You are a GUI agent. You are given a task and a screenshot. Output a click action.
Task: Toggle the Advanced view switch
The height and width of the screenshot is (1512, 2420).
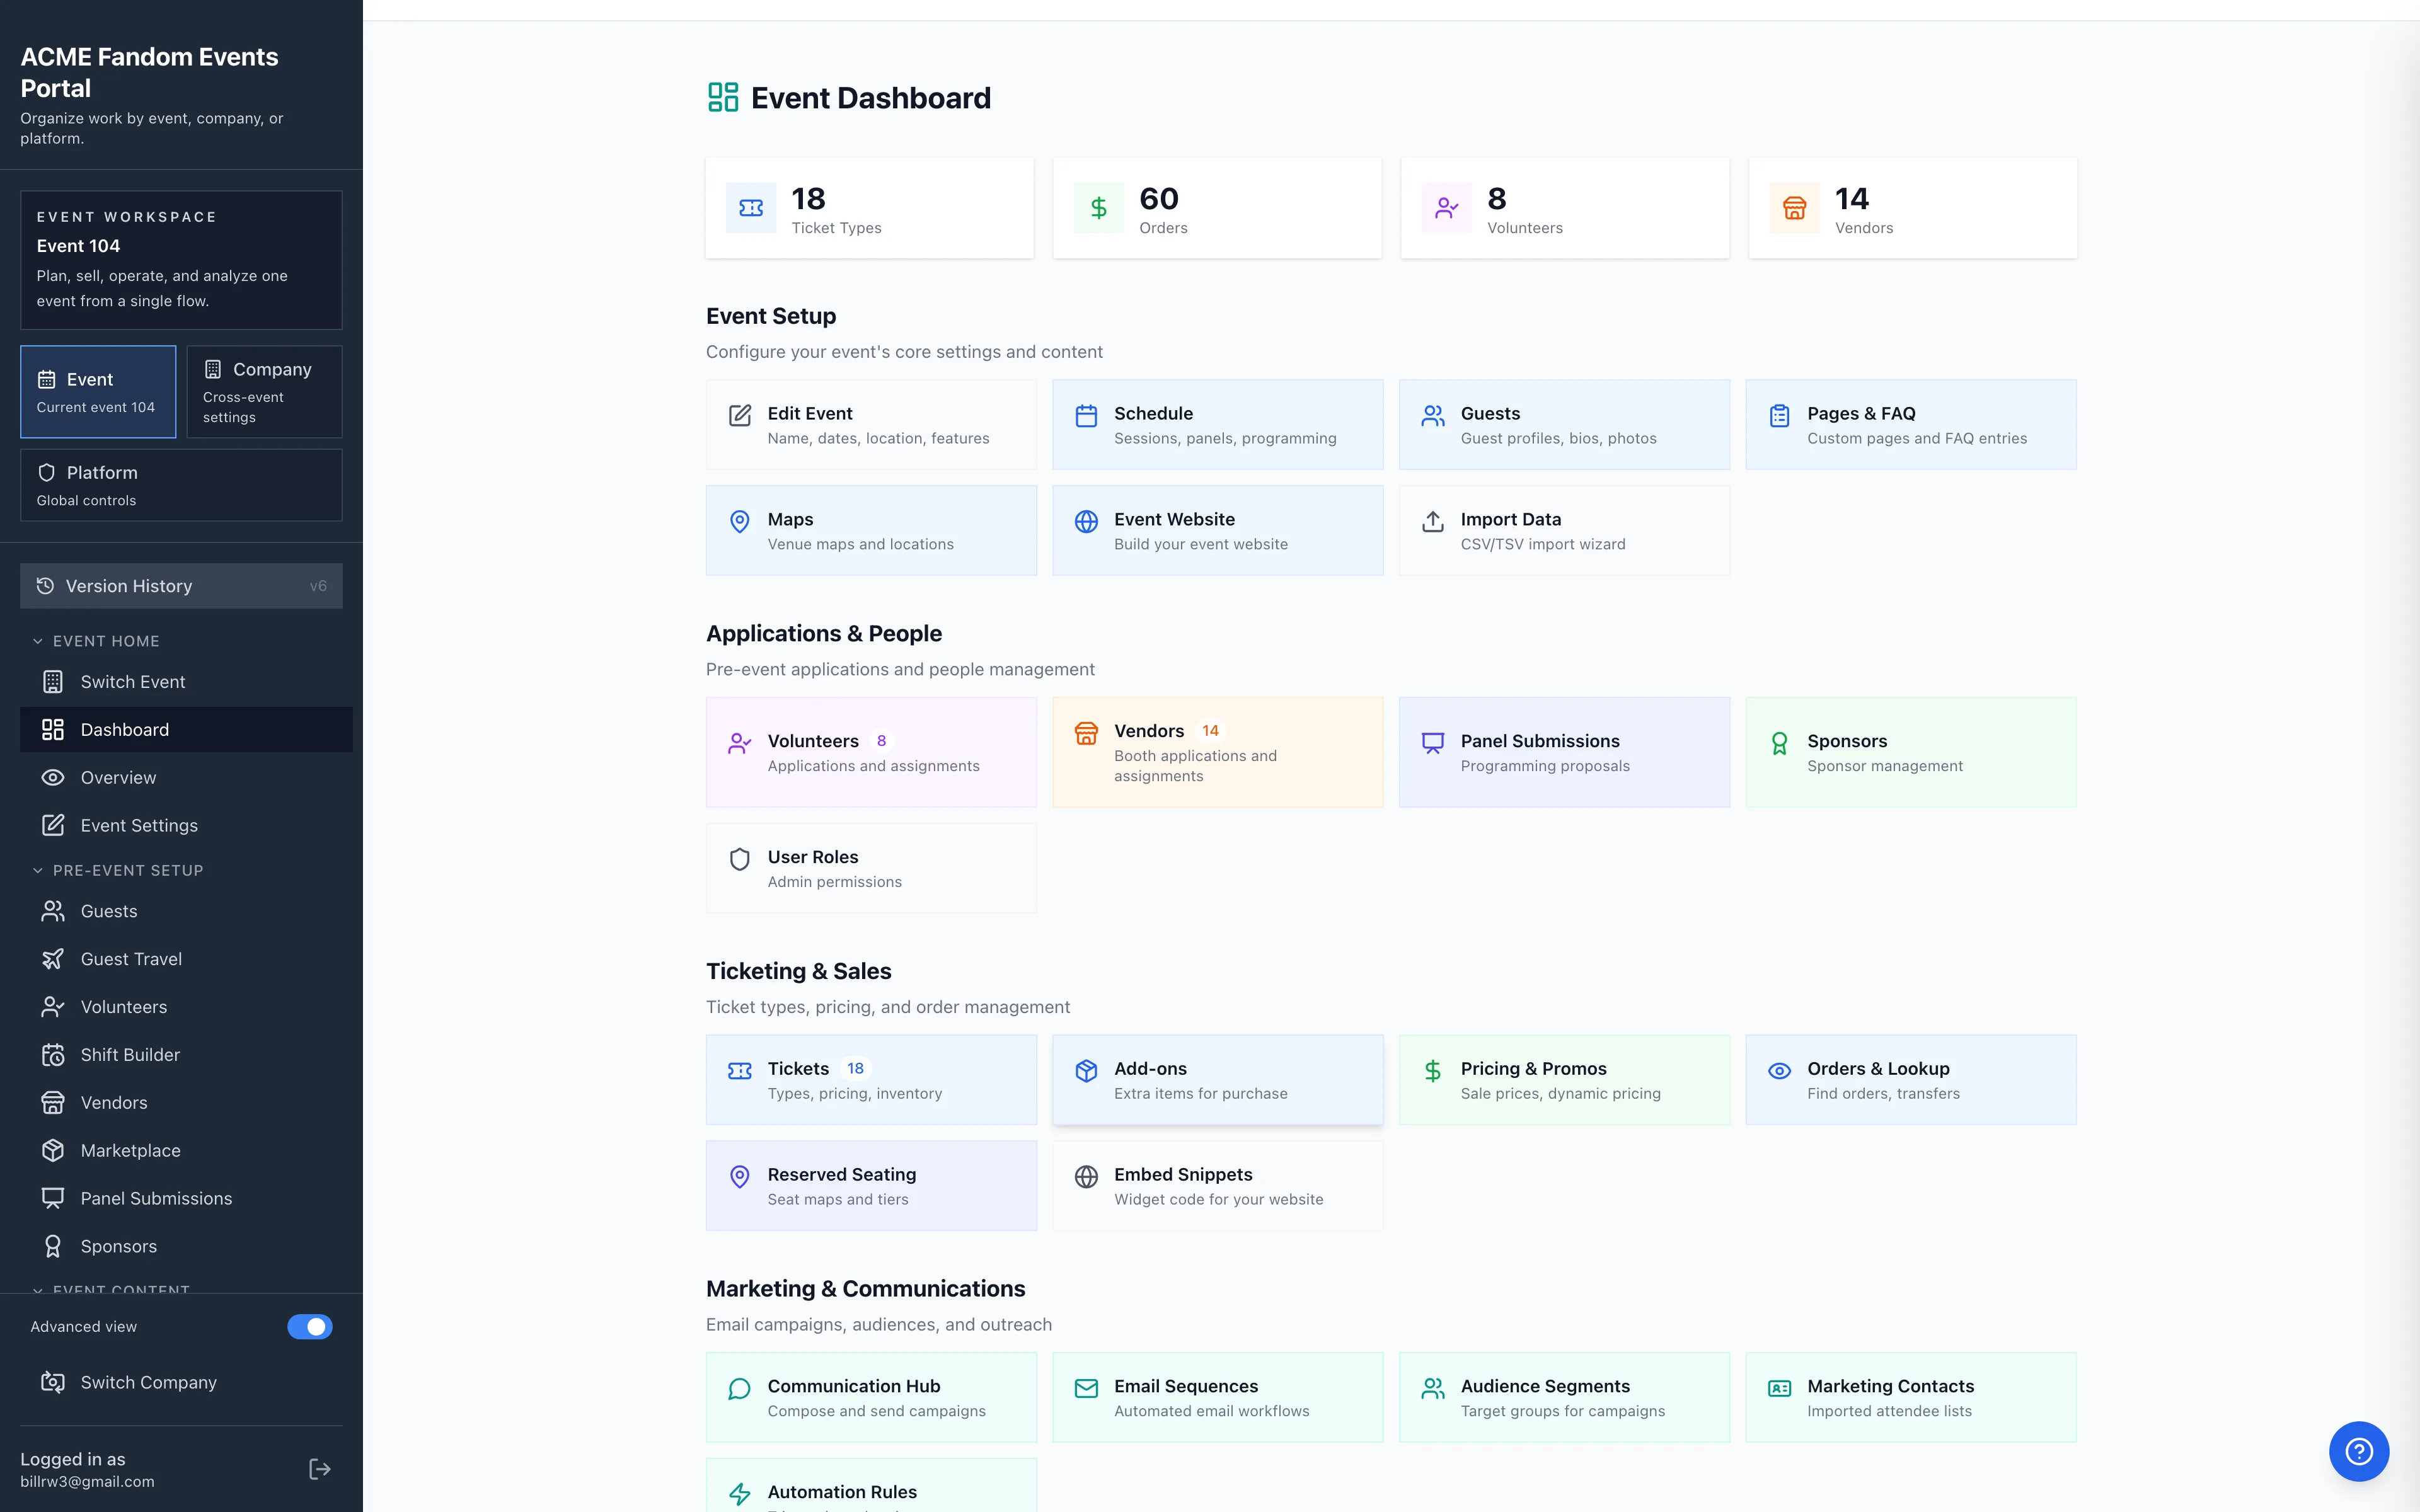[310, 1327]
